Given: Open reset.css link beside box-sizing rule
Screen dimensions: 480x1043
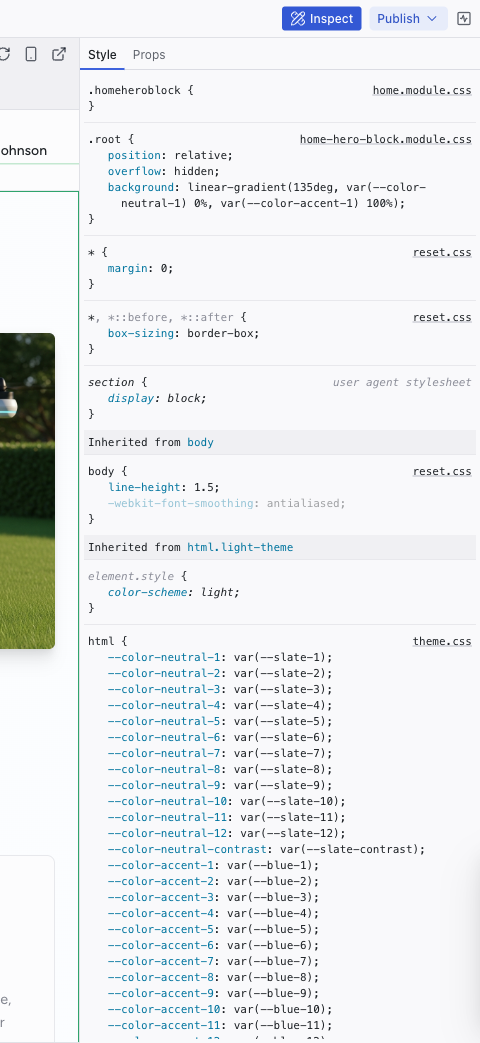Looking at the screenshot, I should pyautogui.click(x=442, y=317).
